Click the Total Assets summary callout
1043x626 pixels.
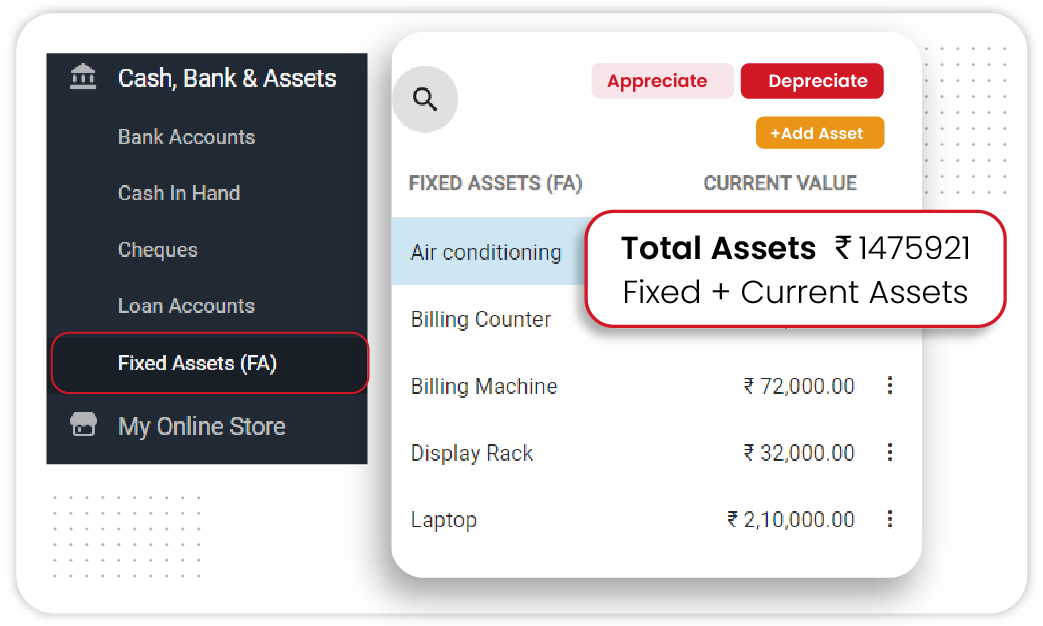(x=795, y=270)
